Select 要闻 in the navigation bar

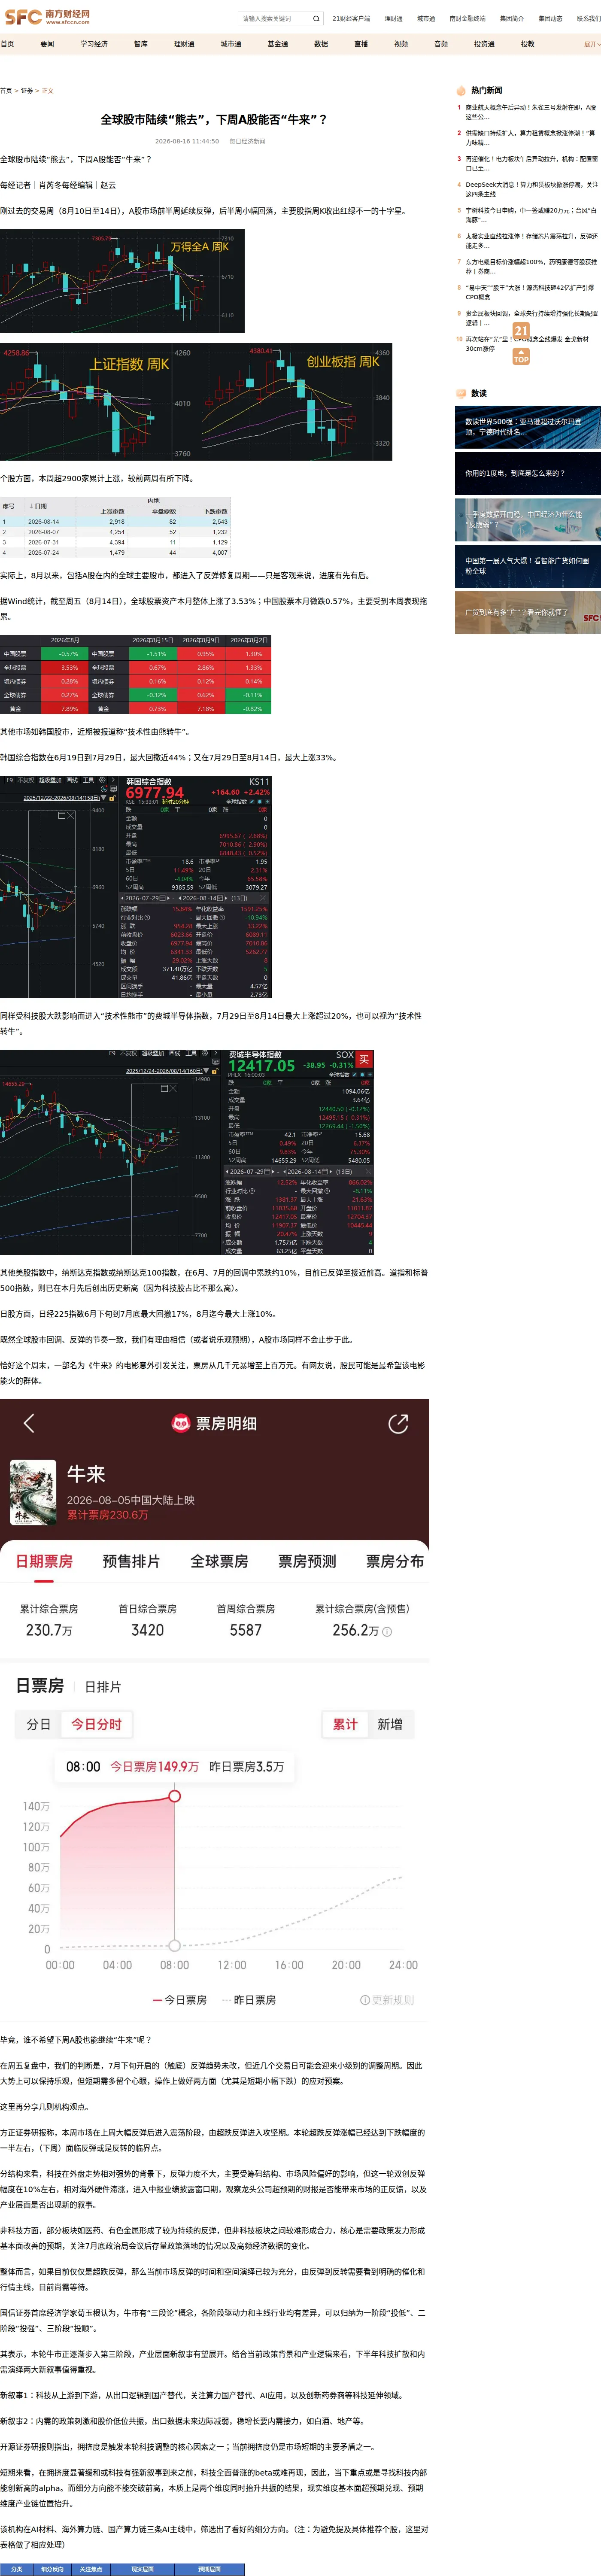coord(47,44)
